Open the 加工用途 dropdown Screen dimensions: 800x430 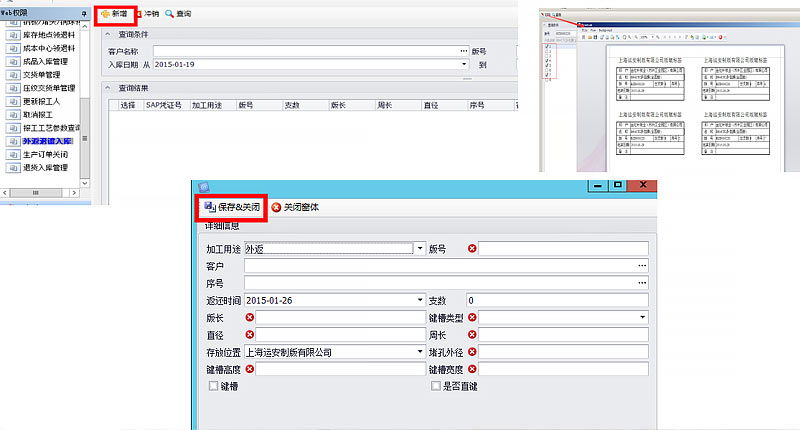point(420,248)
